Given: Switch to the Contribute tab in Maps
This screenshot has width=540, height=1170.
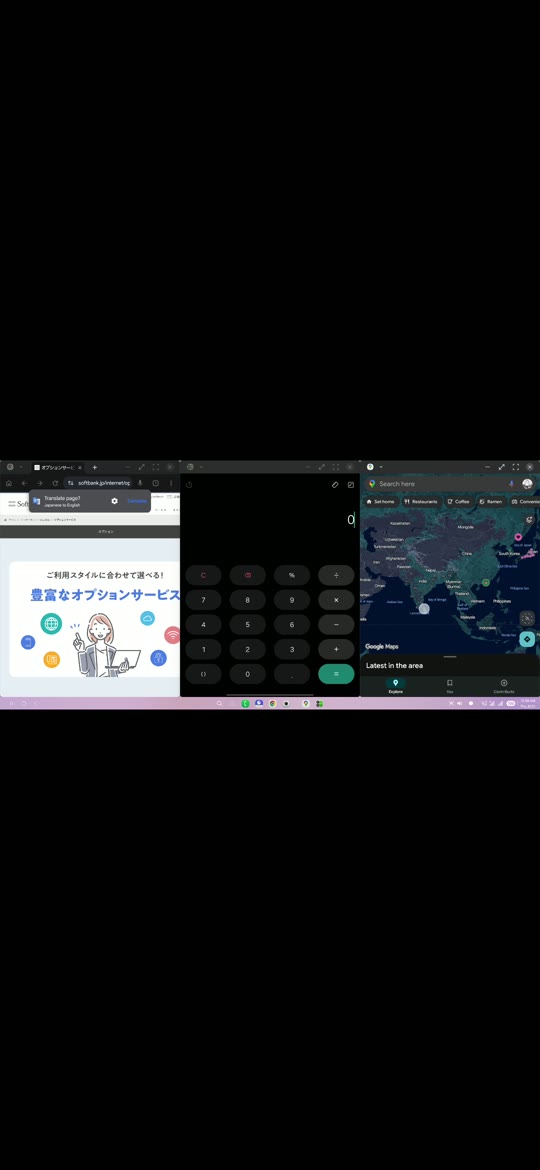Looking at the screenshot, I should (504, 686).
